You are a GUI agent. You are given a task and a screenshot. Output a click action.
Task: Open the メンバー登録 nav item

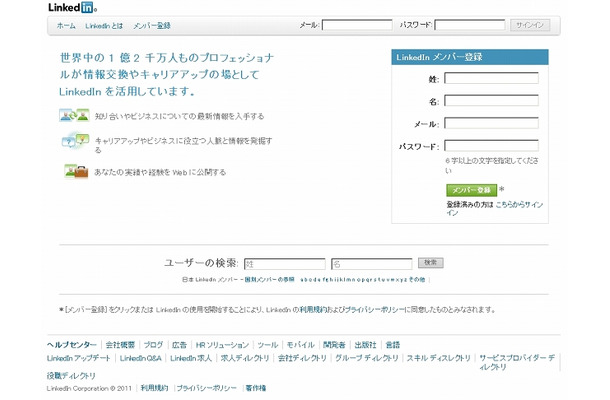pyautogui.click(x=152, y=26)
